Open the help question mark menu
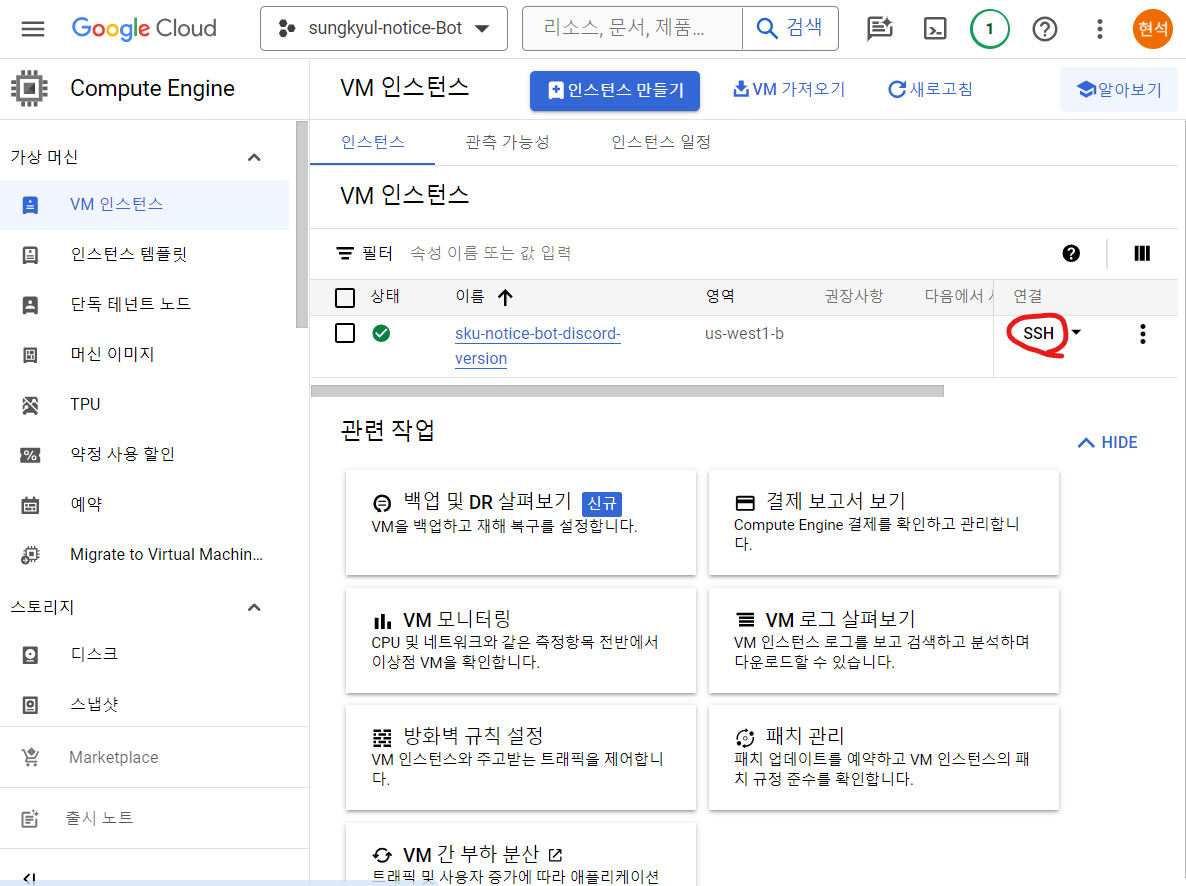The width and height of the screenshot is (1186, 886). 1045,29
